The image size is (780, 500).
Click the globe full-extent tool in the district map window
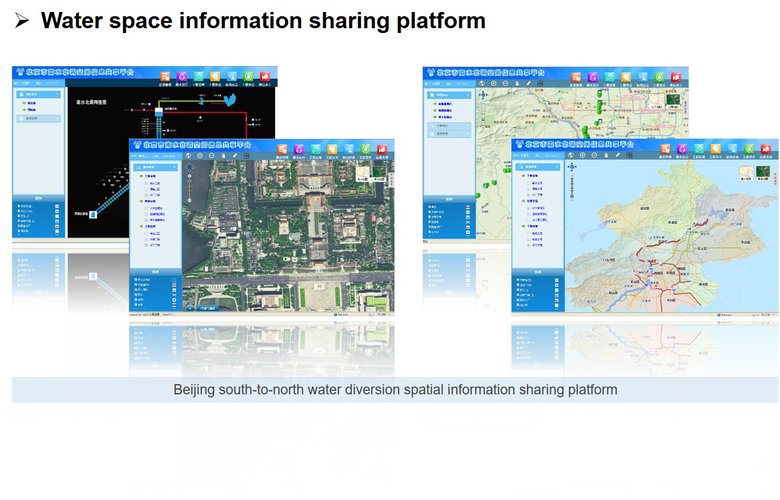(571, 155)
